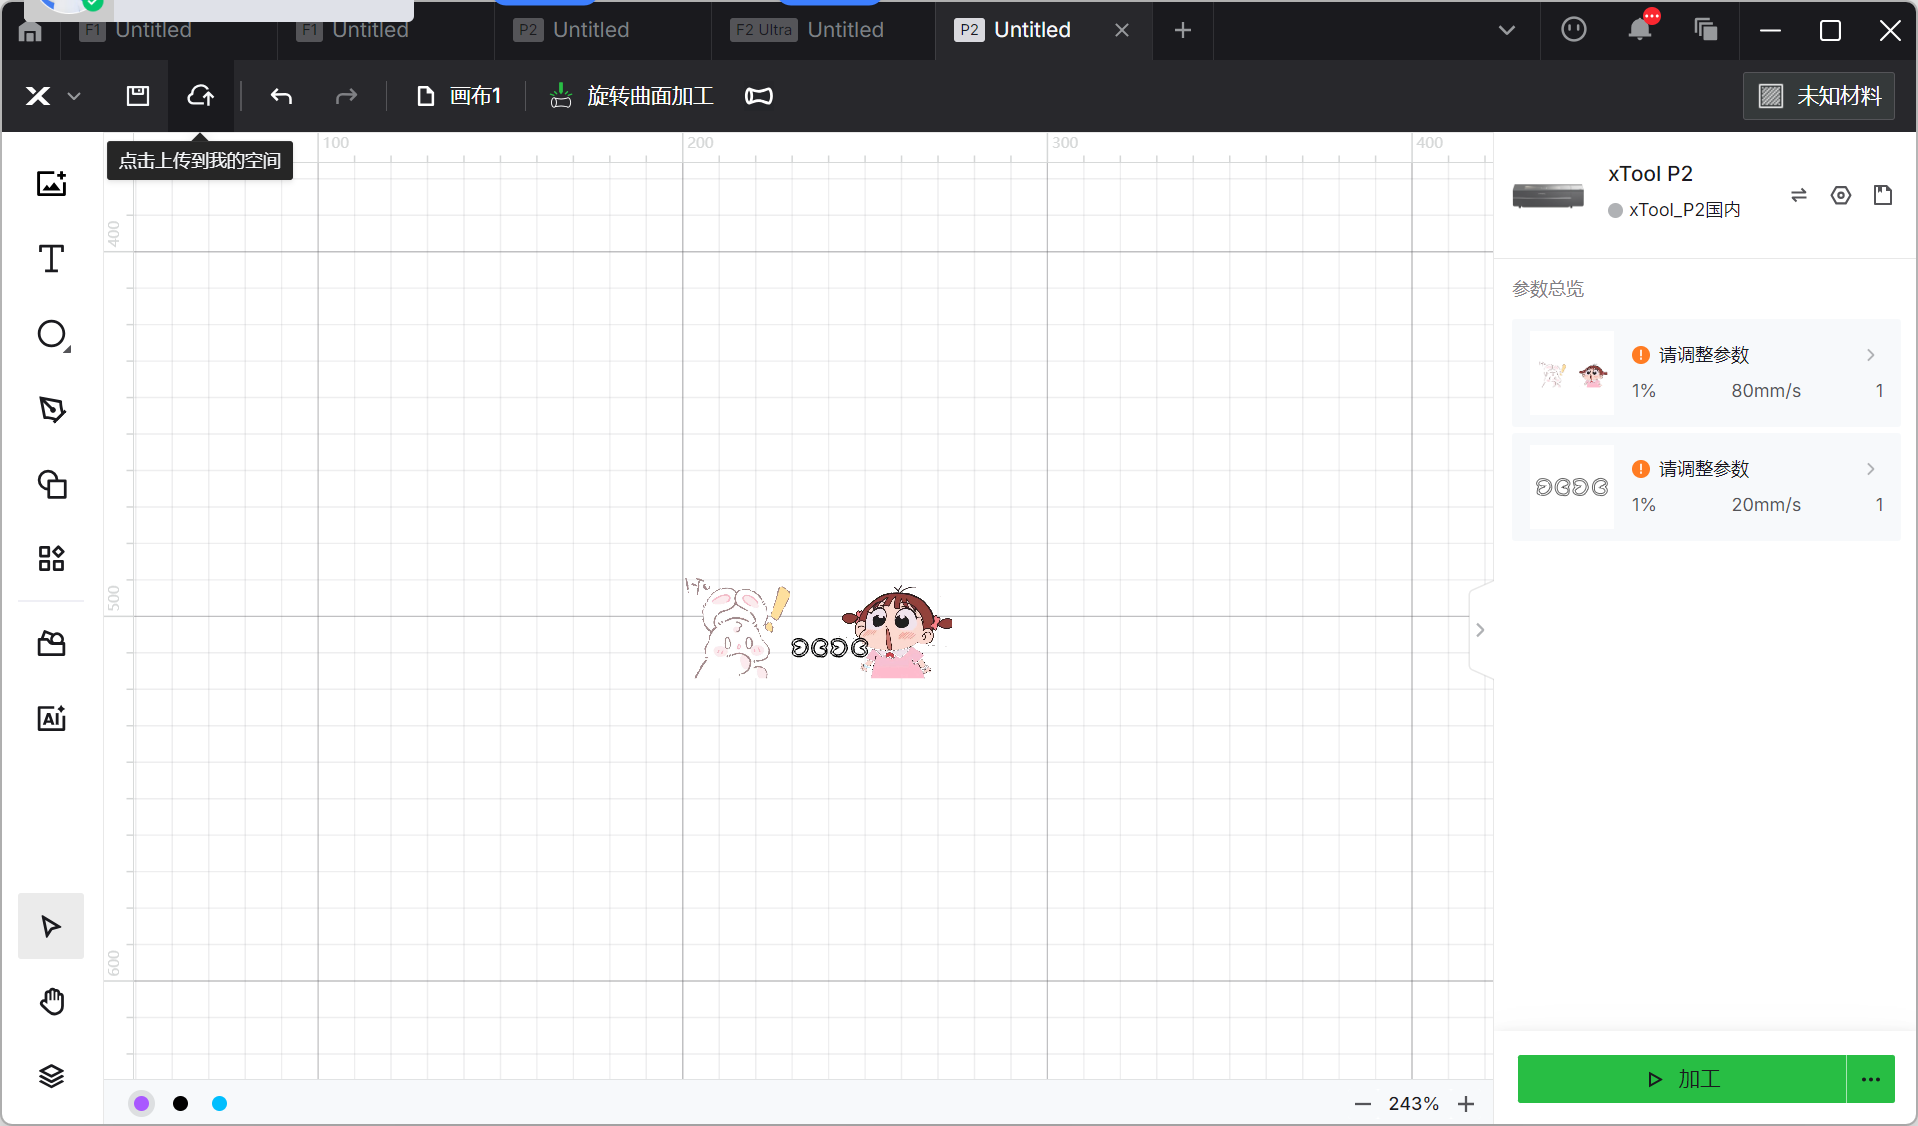
Task: Open the AI creation tool
Action: point(51,718)
